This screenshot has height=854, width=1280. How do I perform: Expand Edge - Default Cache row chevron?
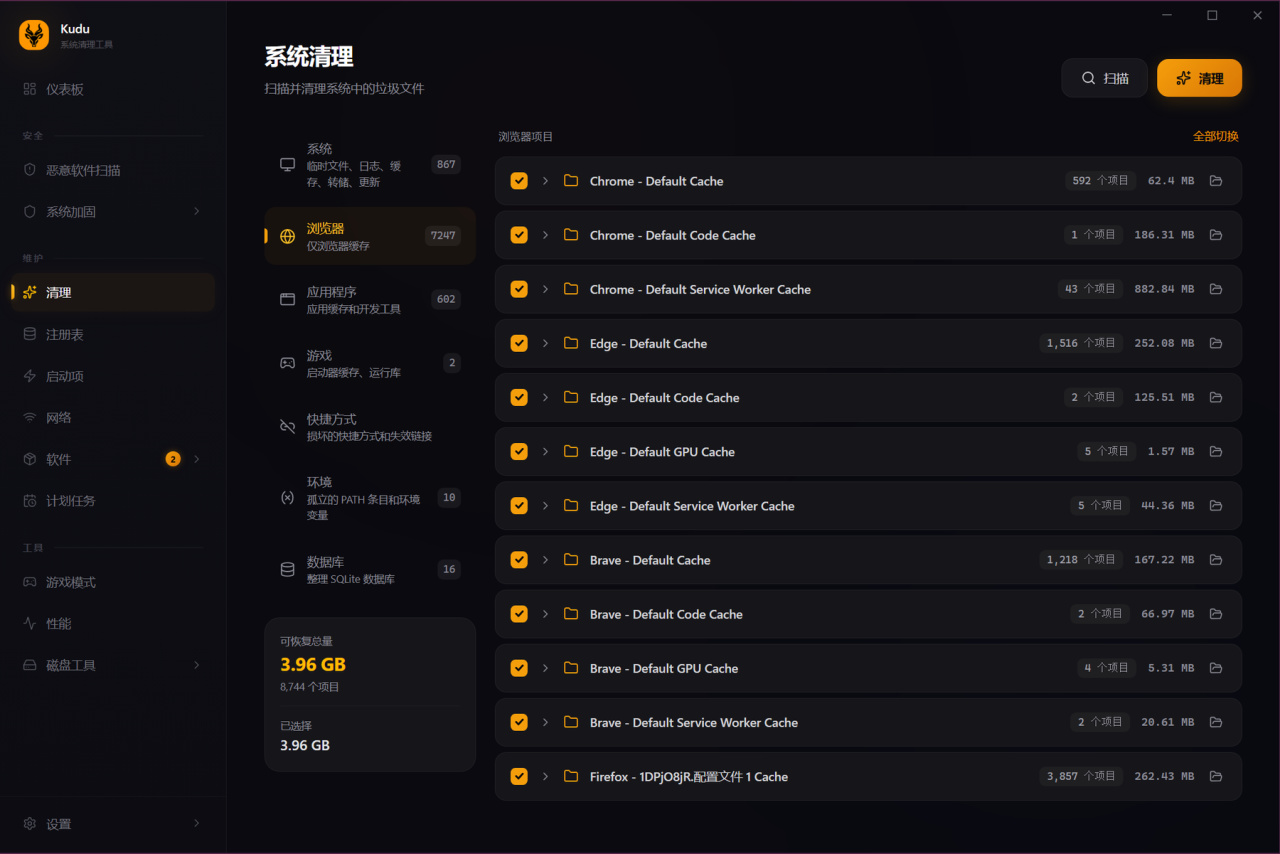click(x=545, y=343)
